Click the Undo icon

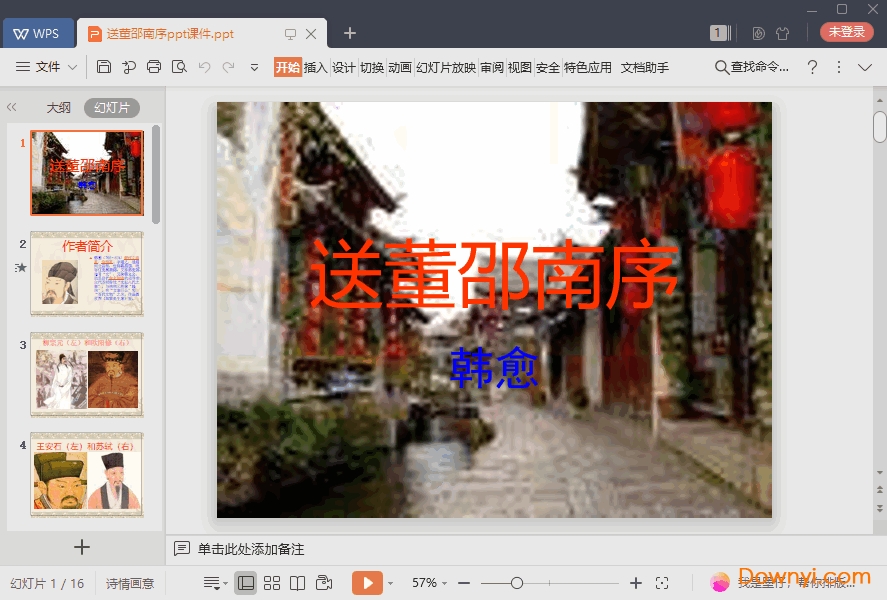tap(205, 67)
